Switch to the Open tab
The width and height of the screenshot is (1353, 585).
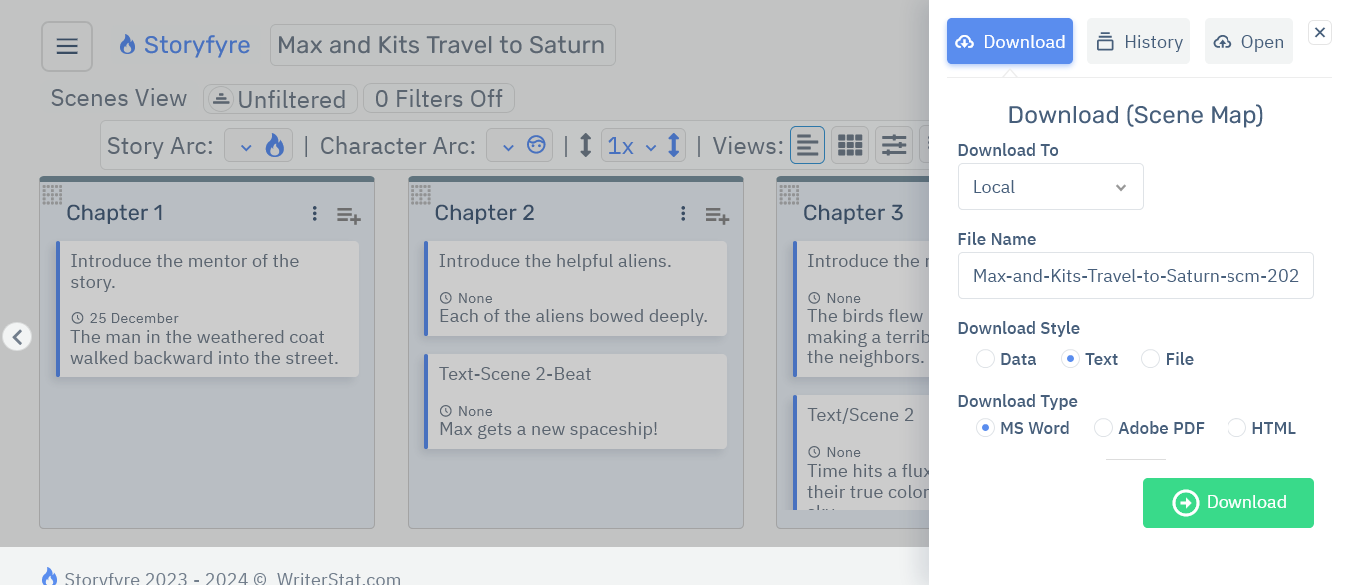click(x=1248, y=42)
